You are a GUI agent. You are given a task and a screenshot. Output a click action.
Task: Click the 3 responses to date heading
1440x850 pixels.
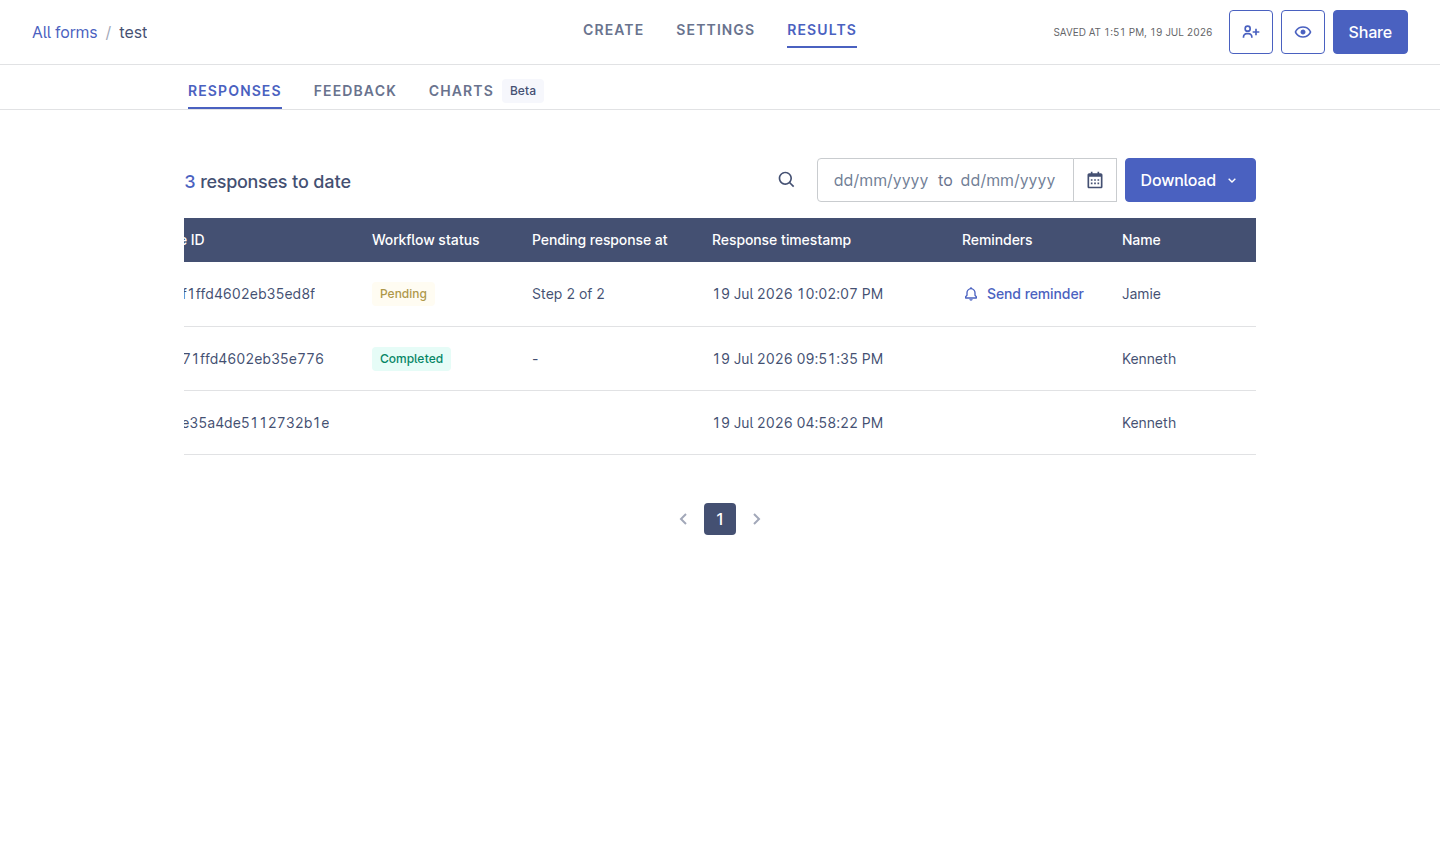pyautogui.click(x=268, y=182)
